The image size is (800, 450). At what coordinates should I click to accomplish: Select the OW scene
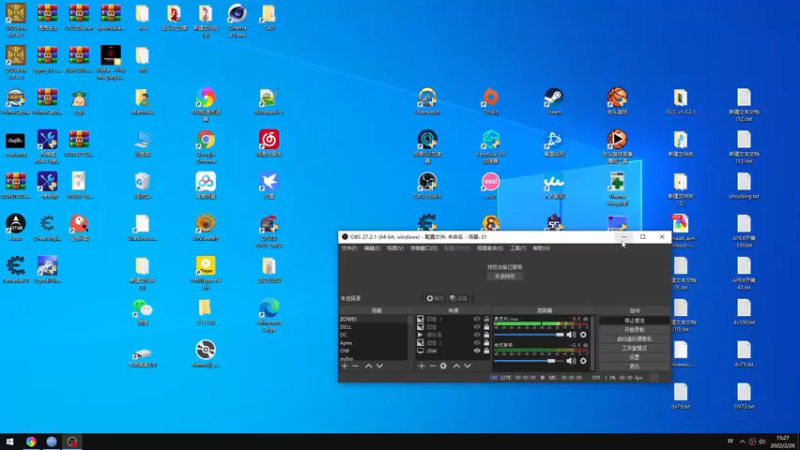click(373, 351)
